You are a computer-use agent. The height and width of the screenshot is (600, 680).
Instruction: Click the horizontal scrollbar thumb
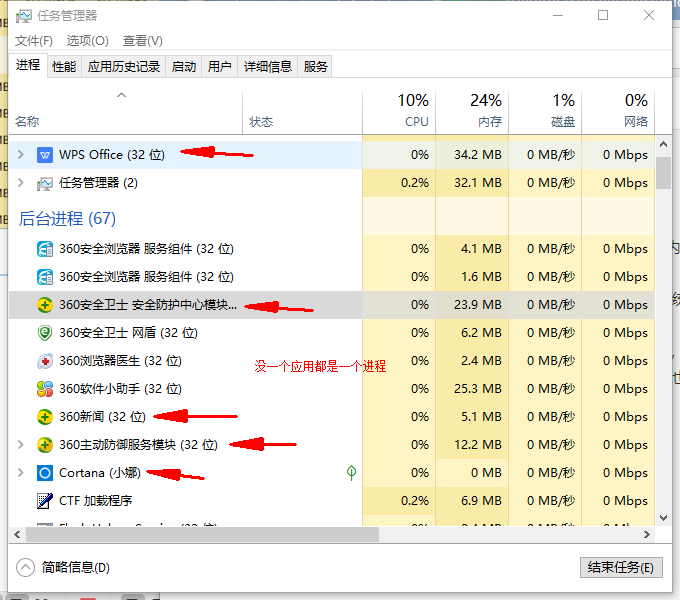pyautogui.click(x=202, y=535)
